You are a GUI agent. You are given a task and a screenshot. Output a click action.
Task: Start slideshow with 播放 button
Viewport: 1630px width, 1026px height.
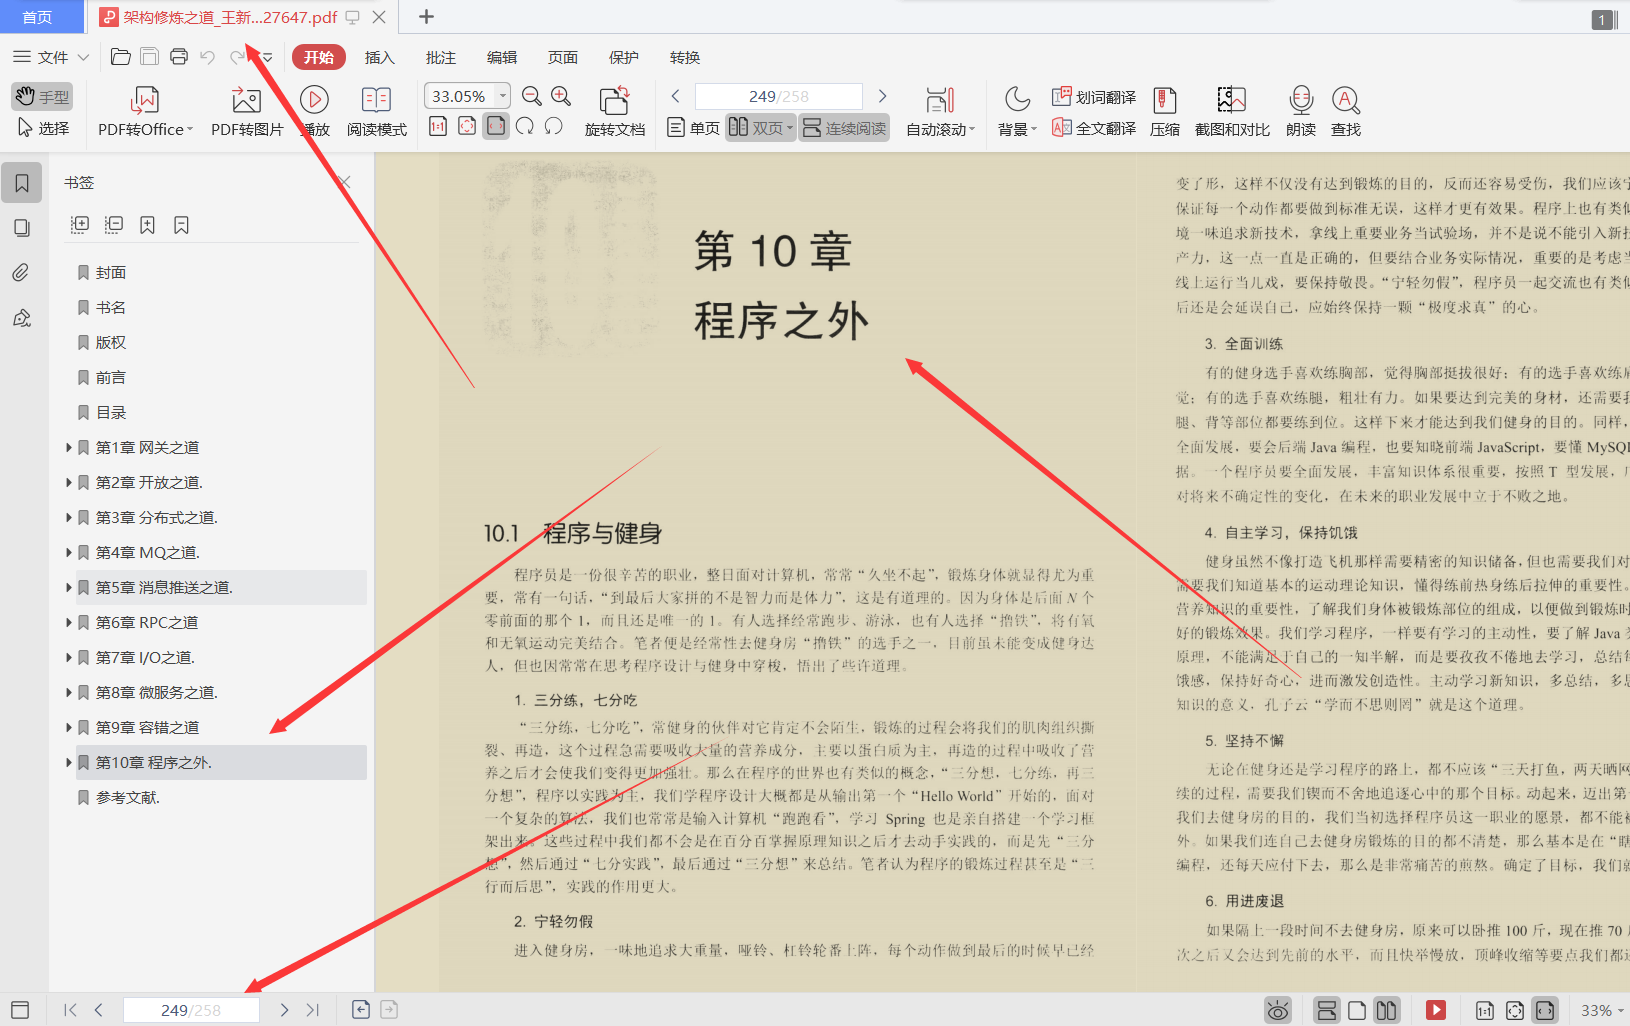(x=315, y=112)
